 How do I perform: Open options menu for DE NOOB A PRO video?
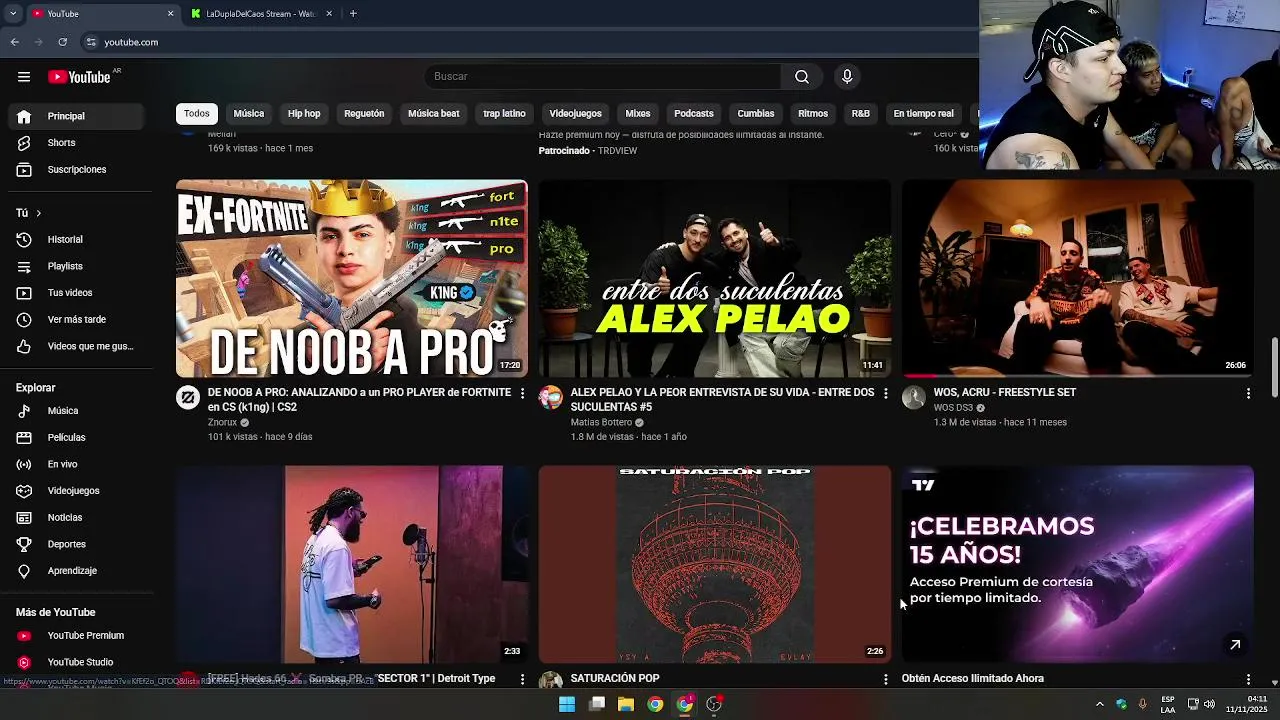pos(522,394)
